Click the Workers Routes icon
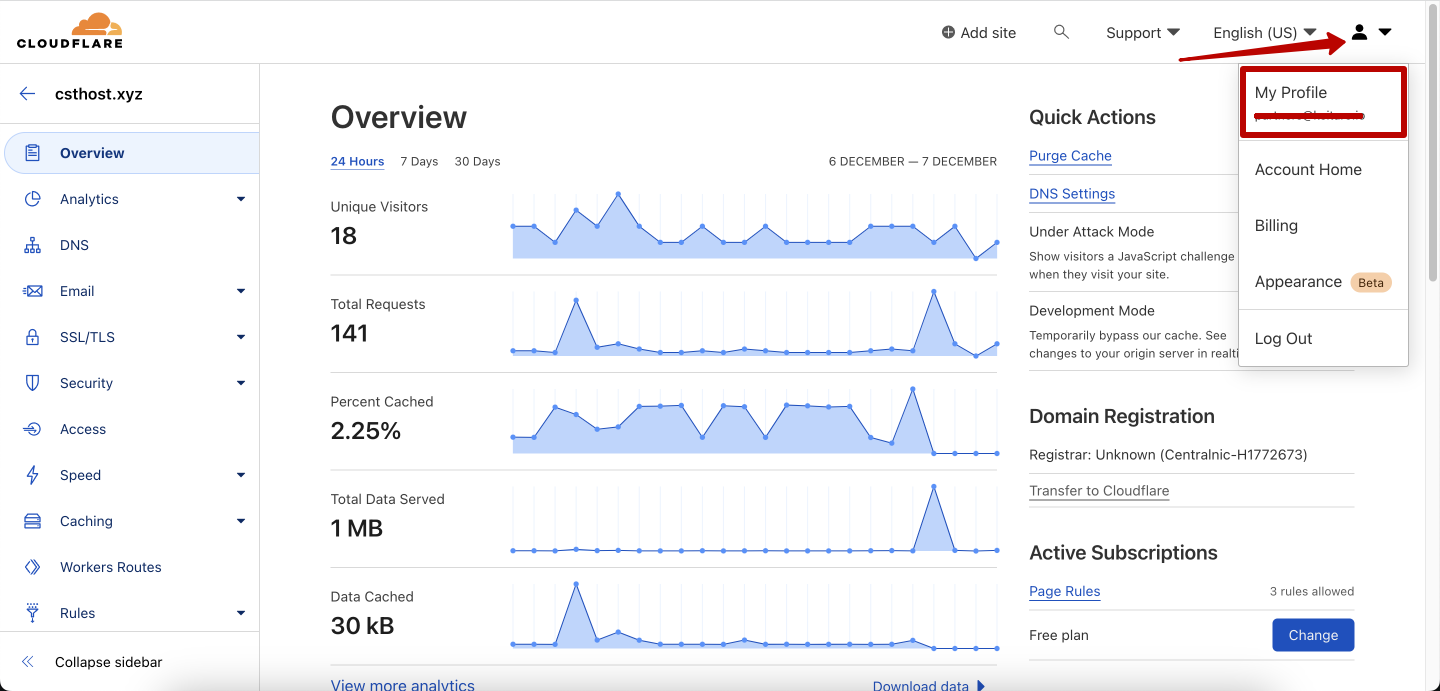The width and height of the screenshot is (1440, 691). [x=33, y=567]
